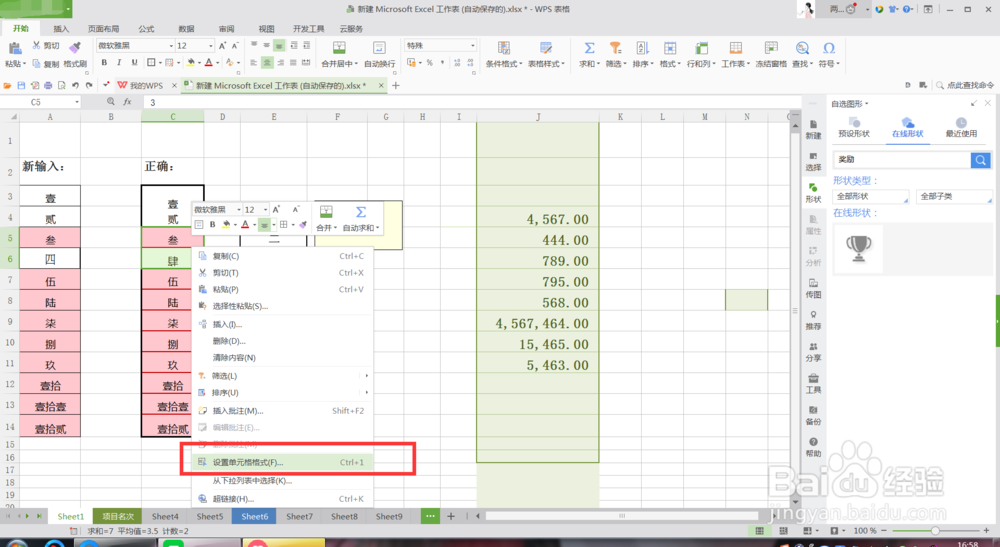Switch to the Sheet4 worksheet tab
This screenshot has height=547, width=1000.
point(165,516)
